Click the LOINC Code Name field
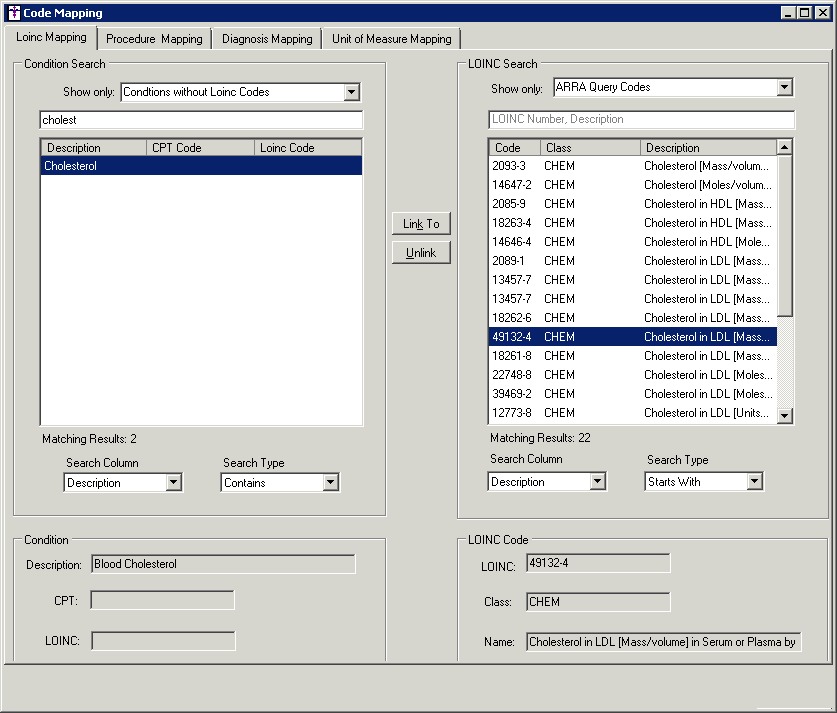 664,642
